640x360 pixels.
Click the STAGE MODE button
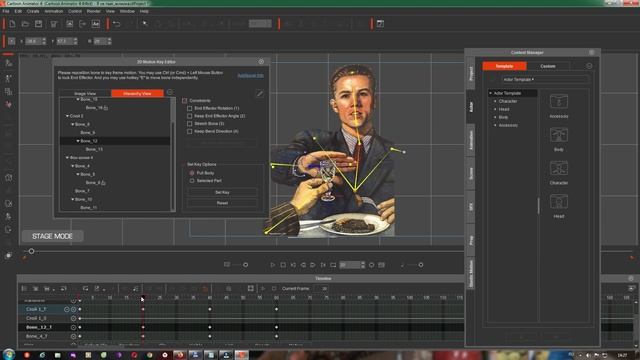[52, 236]
